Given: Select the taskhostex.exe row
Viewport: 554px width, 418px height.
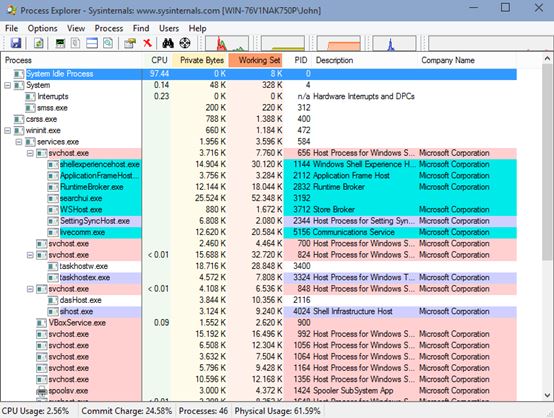Looking at the screenshot, I should [x=259, y=277].
